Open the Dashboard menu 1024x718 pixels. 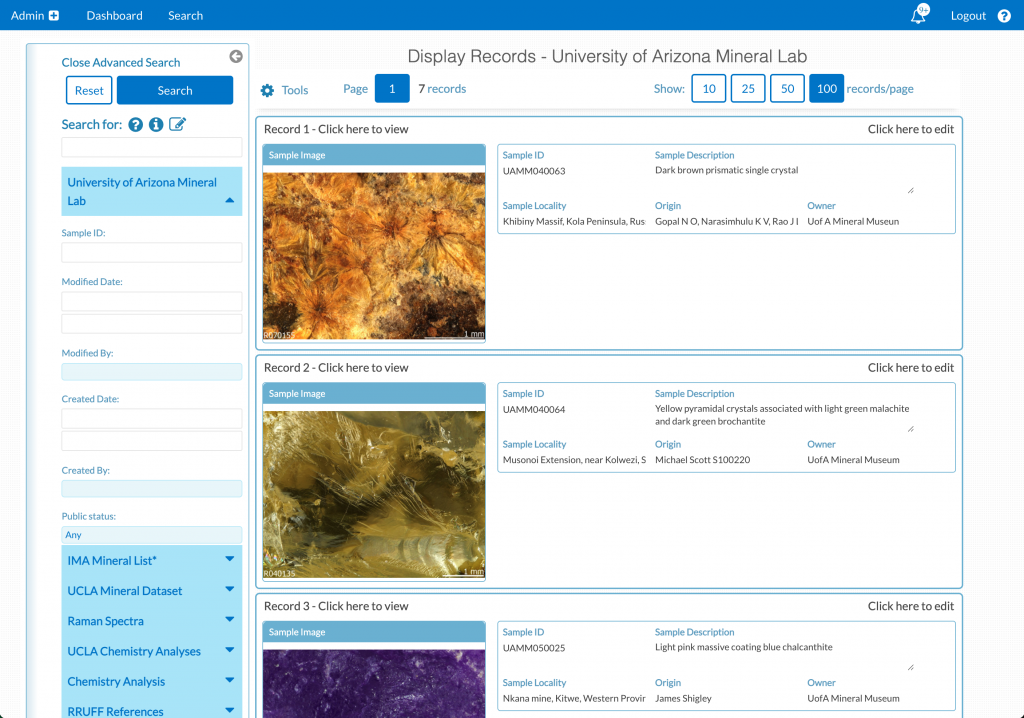click(114, 16)
